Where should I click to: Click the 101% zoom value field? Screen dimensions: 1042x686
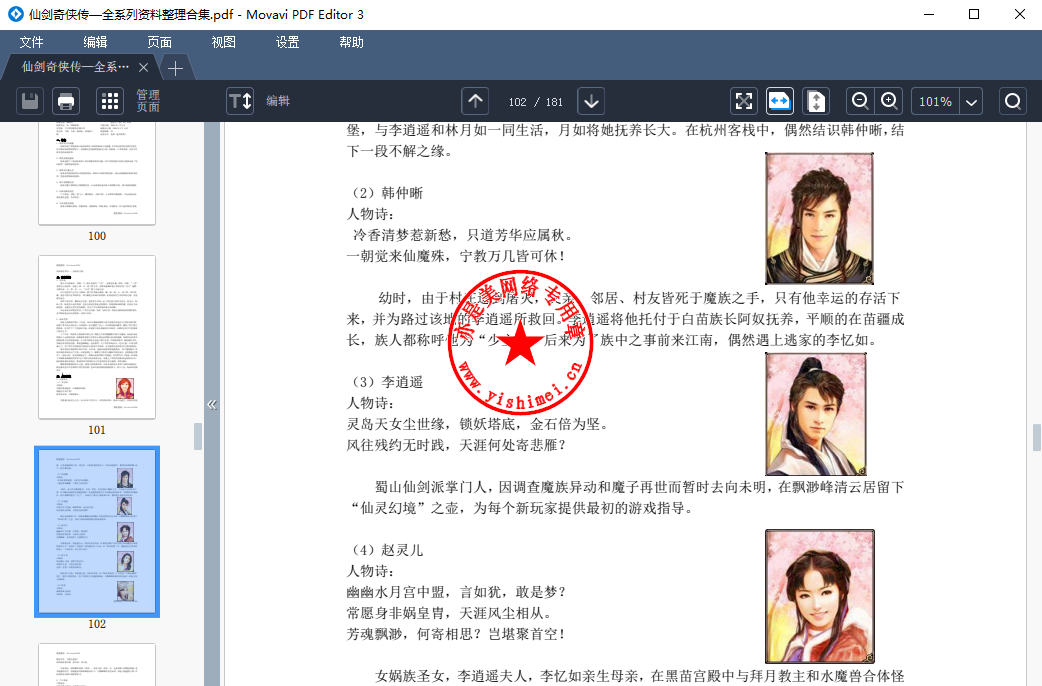point(935,102)
